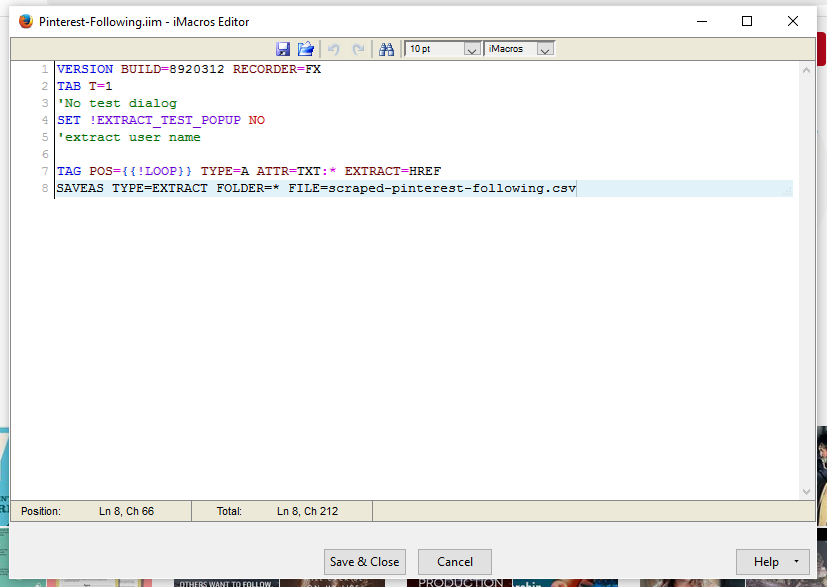Click the Open file folder icon
The image size is (827, 587).
(x=306, y=49)
